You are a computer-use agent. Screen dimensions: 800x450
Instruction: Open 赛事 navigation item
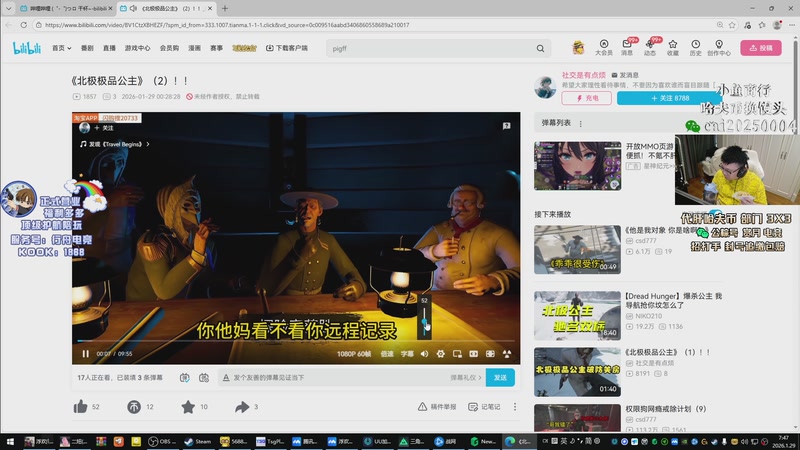pyautogui.click(x=216, y=48)
